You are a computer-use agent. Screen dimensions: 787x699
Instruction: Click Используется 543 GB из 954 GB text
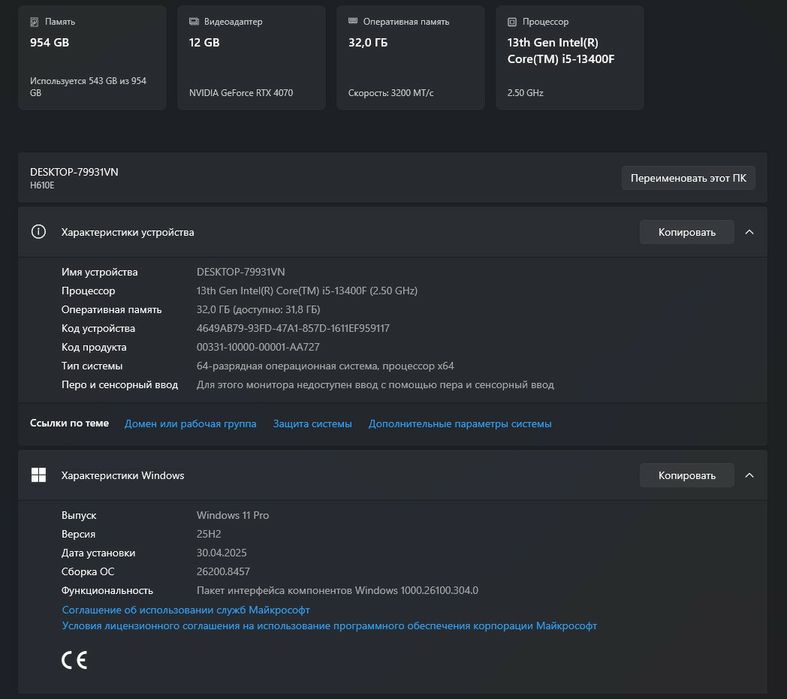pos(88,87)
